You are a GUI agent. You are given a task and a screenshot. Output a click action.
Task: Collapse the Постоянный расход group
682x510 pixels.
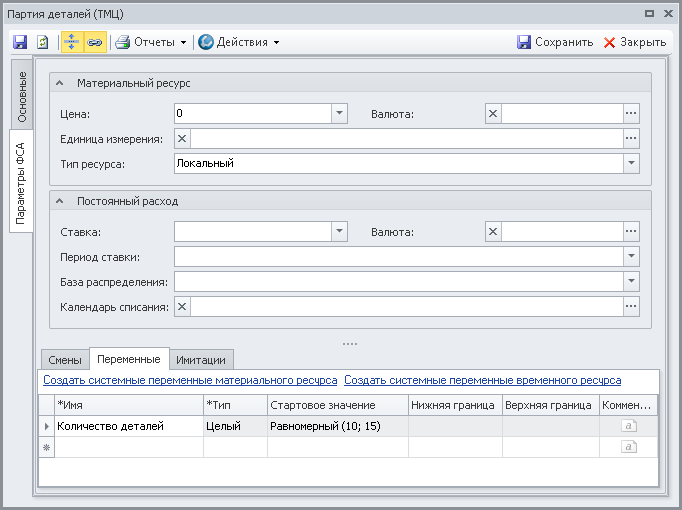[x=60, y=201]
